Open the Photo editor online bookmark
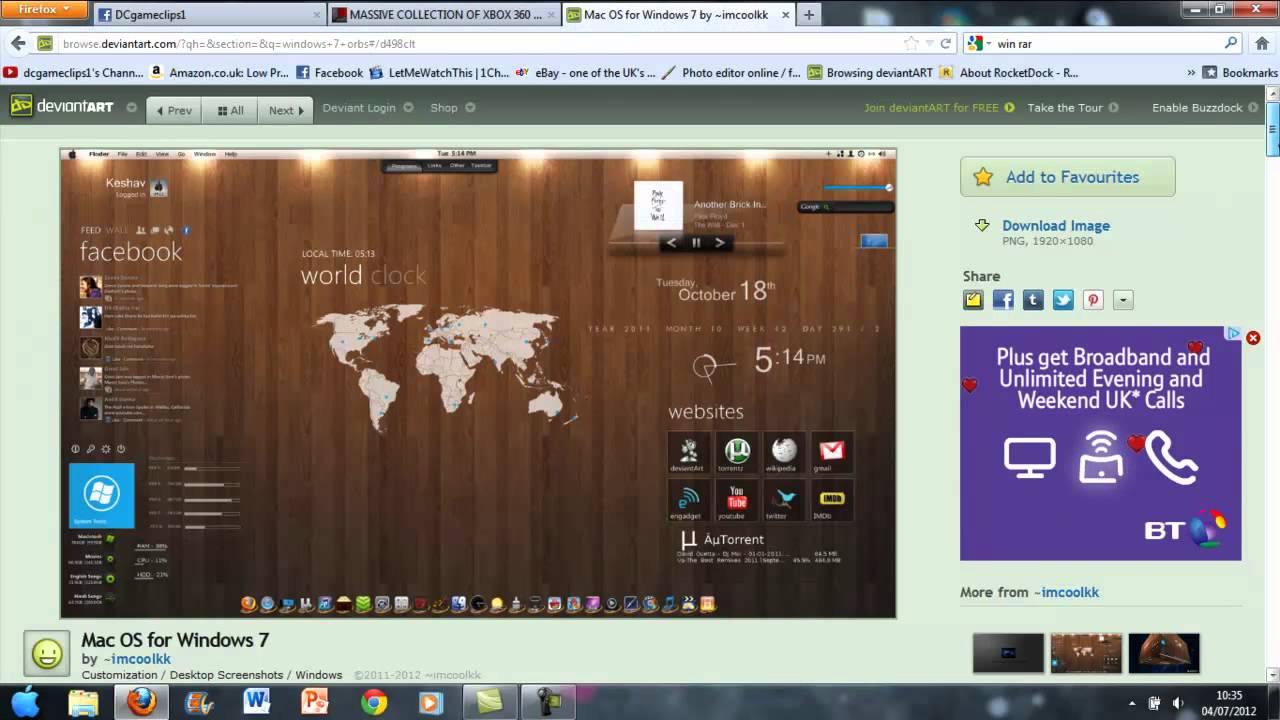 pyautogui.click(x=732, y=72)
